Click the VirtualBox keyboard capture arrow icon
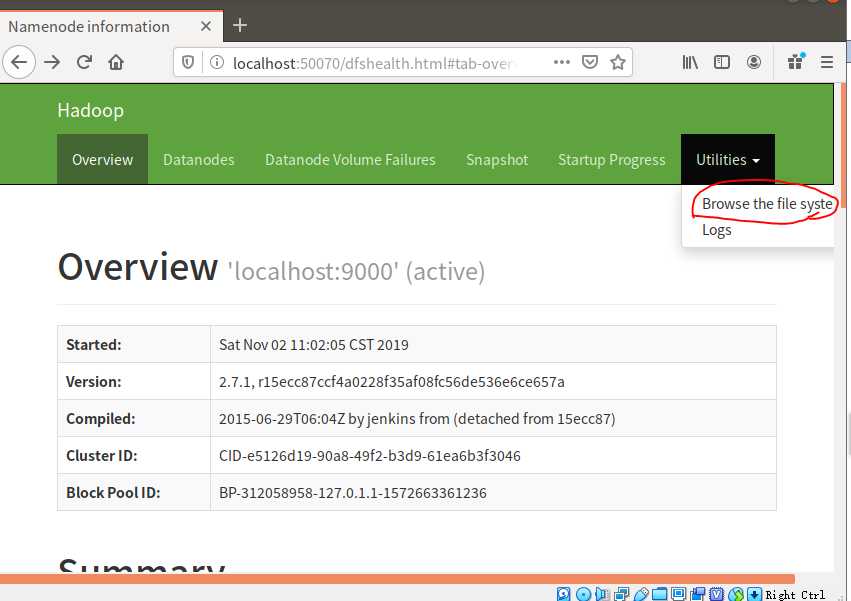The width and height of the screenshot is (851, 601). point(754,594)
